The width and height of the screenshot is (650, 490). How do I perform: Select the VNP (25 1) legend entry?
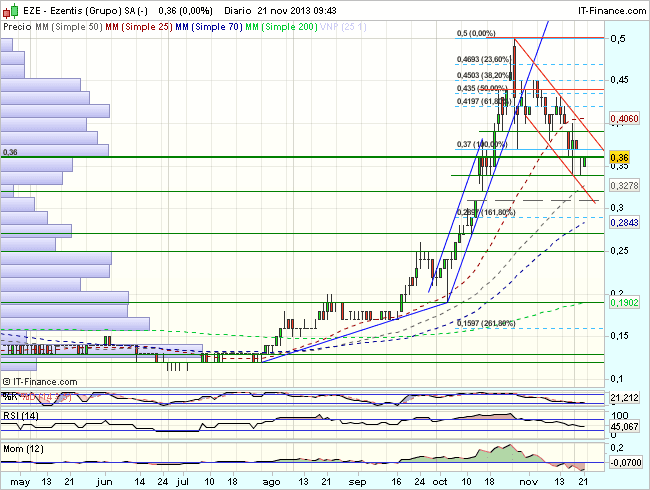point(343,27)
